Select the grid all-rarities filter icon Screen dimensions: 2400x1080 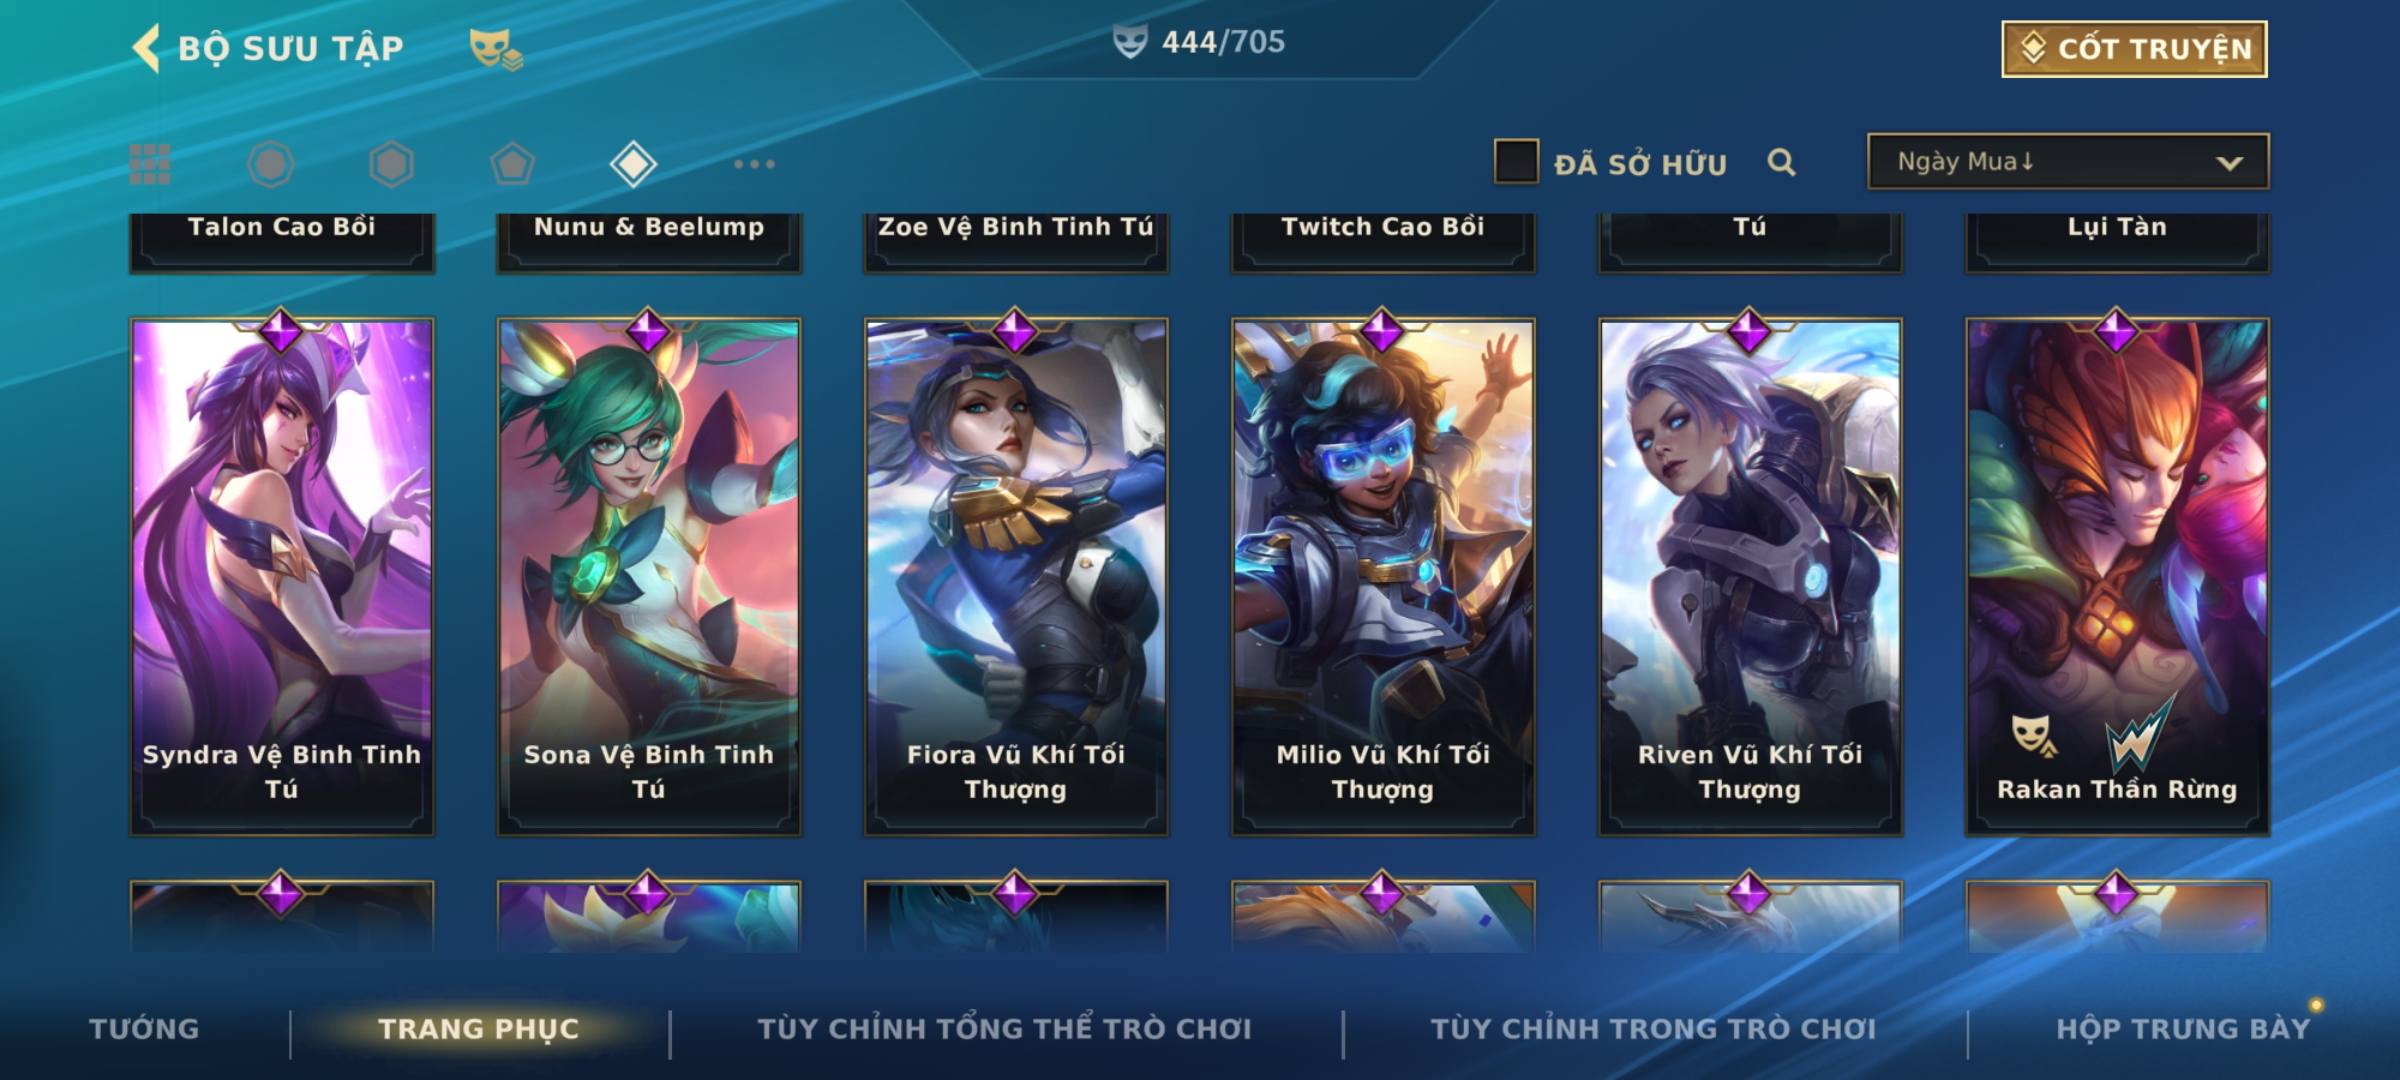pyautogui.click(x=150, y=164)
